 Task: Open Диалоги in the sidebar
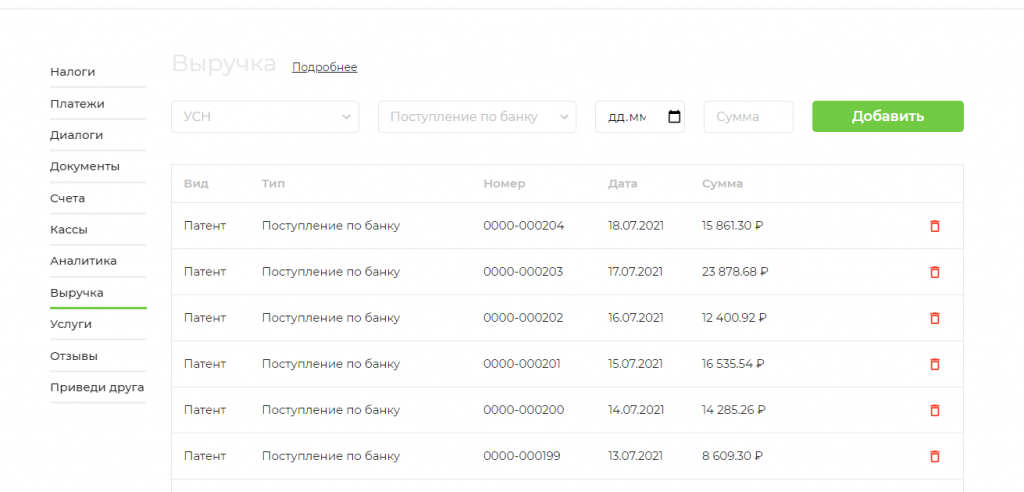click(x=76, y=135)
